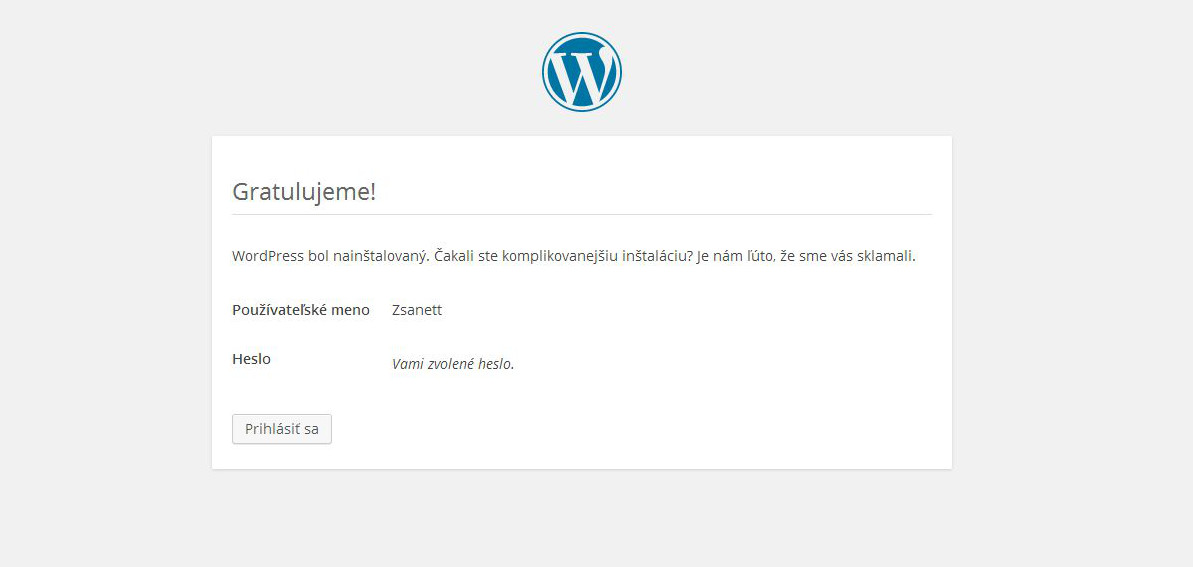Screen dimensions: 1193x567
Task: Select the "Gratulujeme!" heading text
Action: [304, 192]
